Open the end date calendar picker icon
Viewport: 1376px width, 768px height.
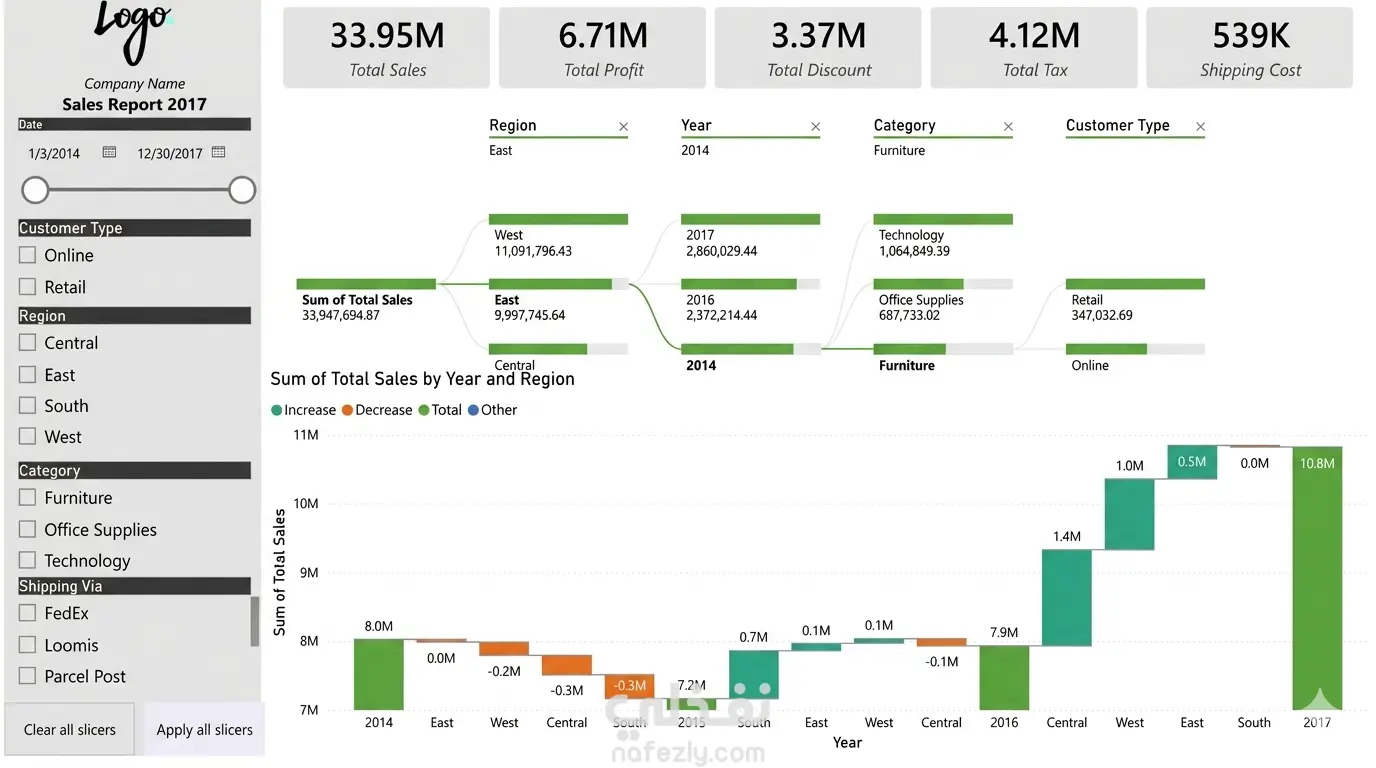219,152
